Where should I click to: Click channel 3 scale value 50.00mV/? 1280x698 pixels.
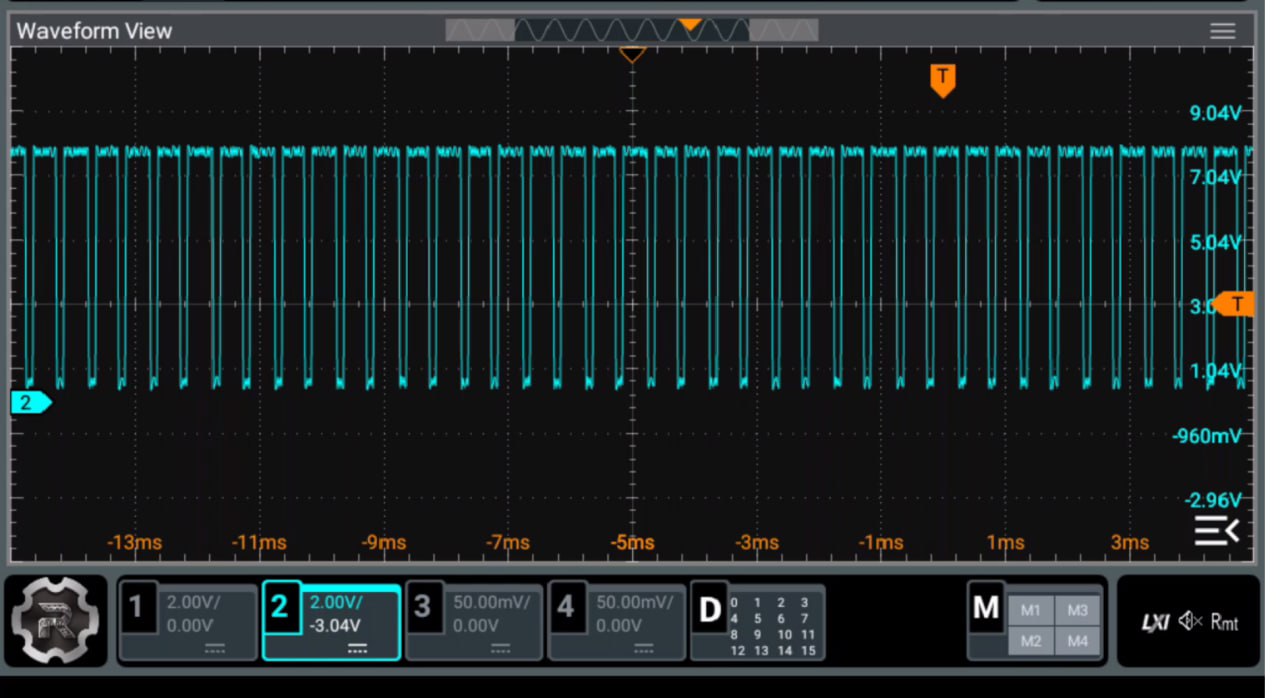pos(491,603)
